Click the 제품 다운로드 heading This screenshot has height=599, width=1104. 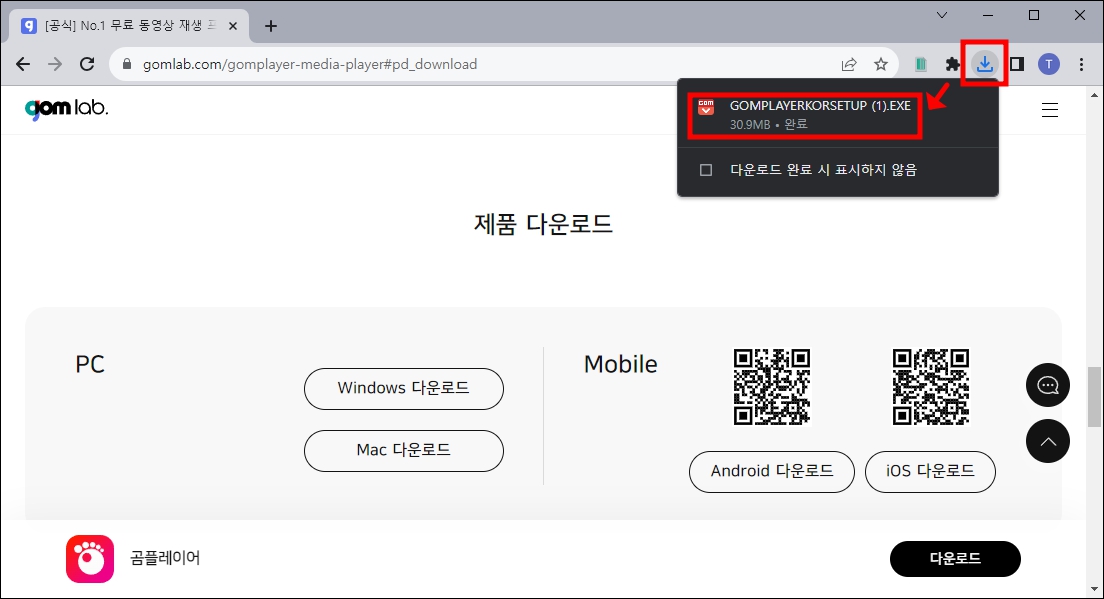(x=543, y=224)
